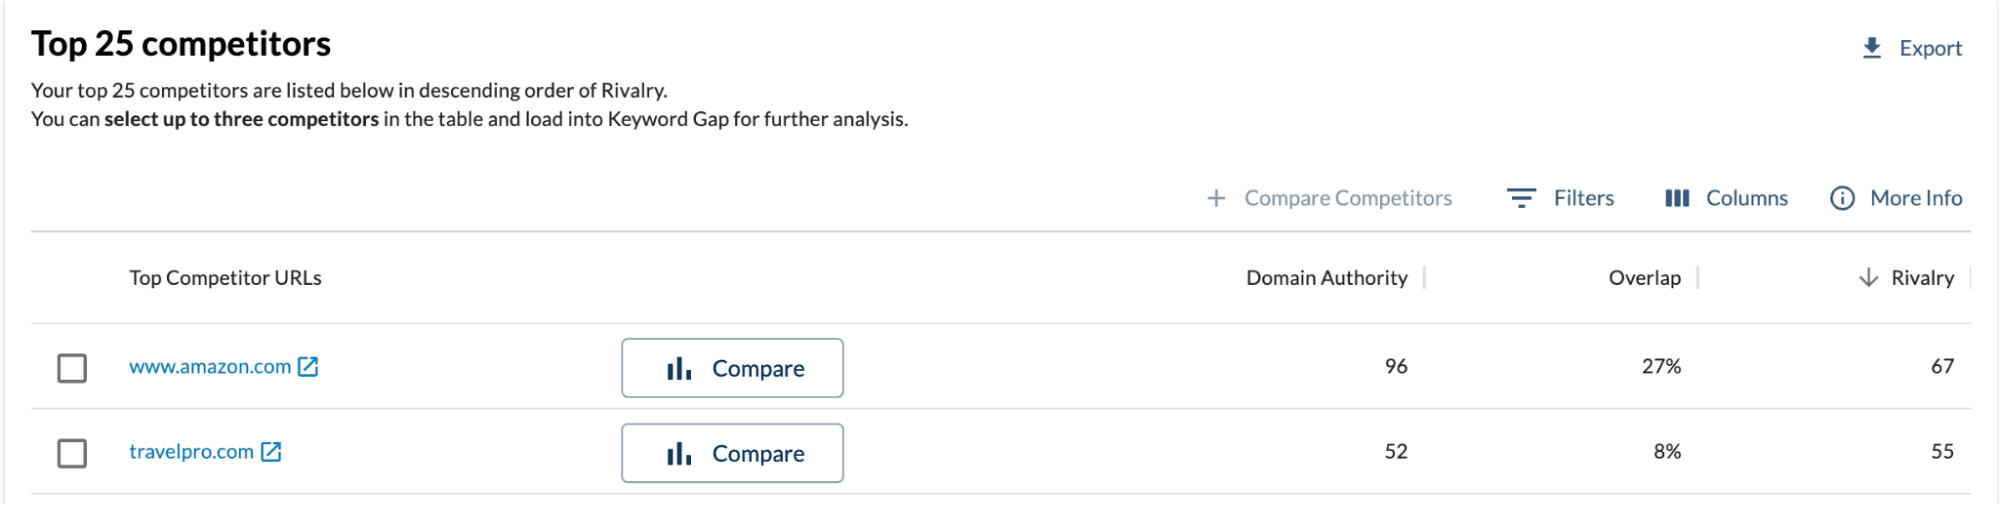
Task: Sort by Overlap column header
Action: tap(1644, 278)
